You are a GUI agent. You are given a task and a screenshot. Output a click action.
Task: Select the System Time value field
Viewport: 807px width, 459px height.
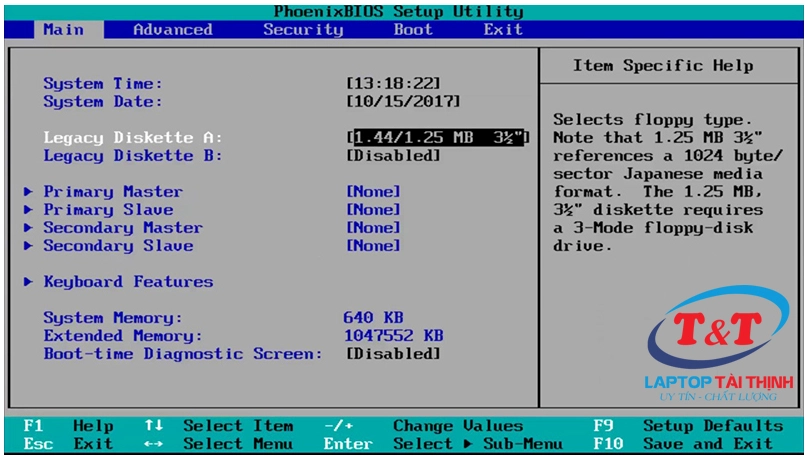tap(394, 84)
